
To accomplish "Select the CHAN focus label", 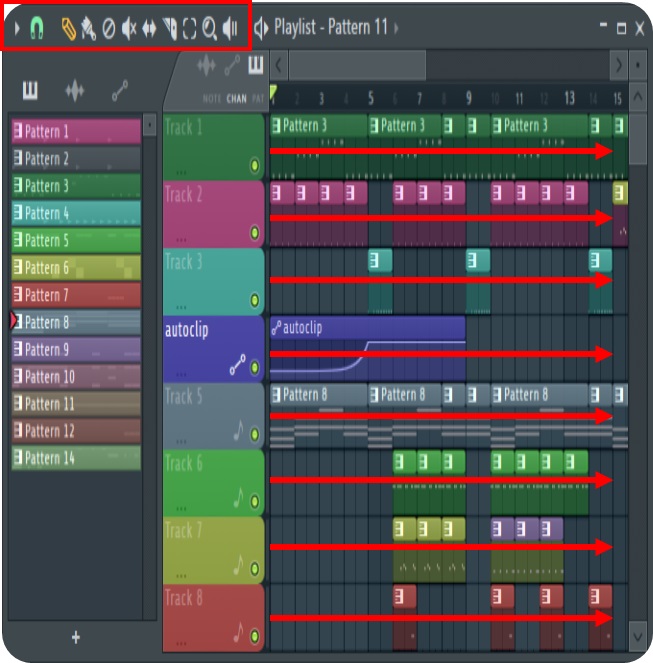I will coord(236,99).
